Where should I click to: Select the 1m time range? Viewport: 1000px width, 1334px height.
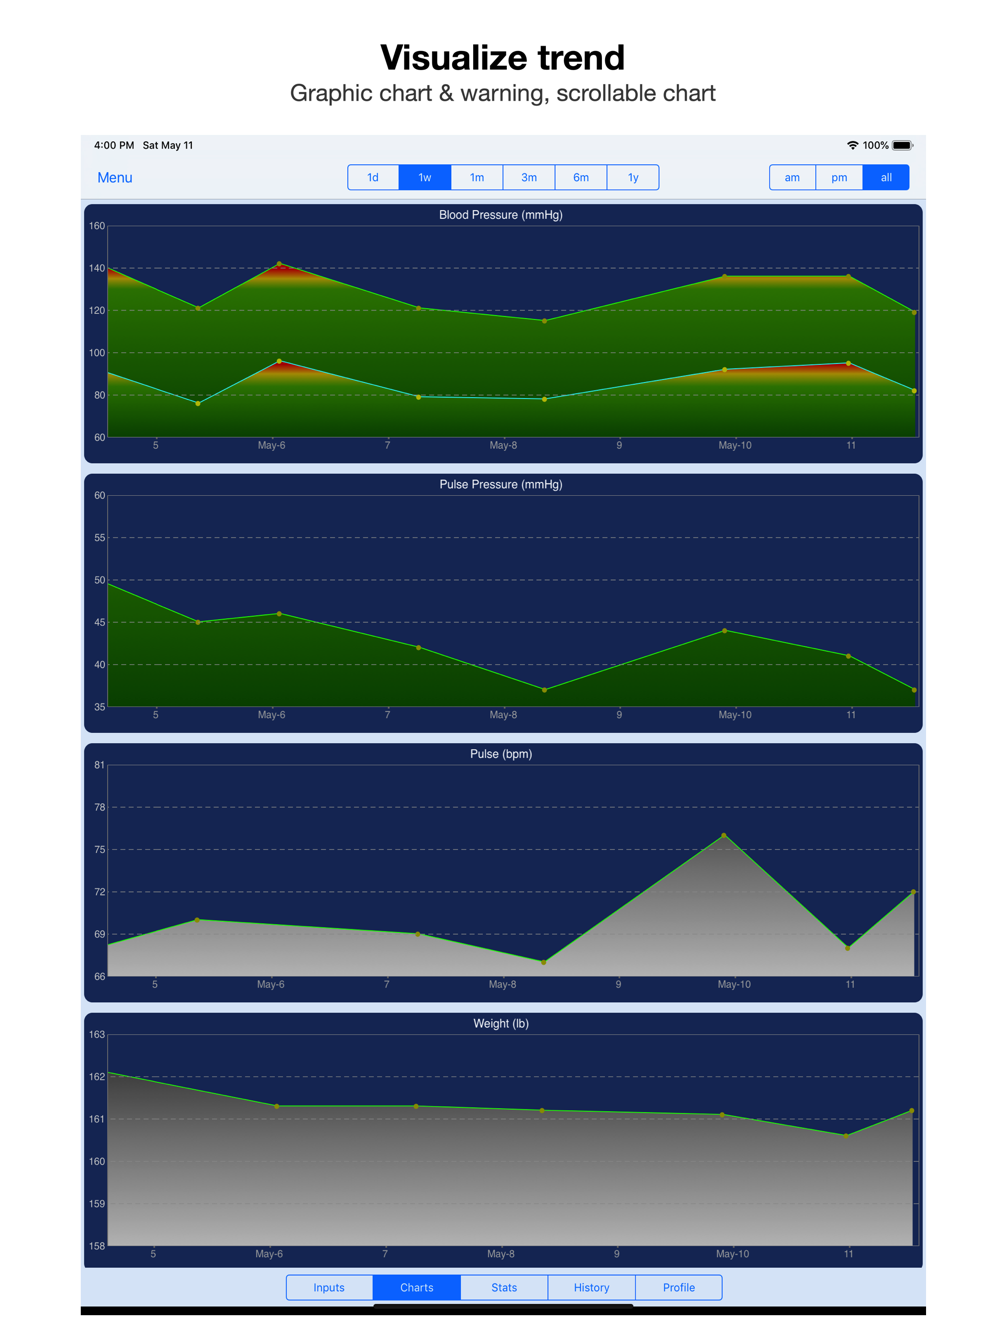tap(477, 178)
